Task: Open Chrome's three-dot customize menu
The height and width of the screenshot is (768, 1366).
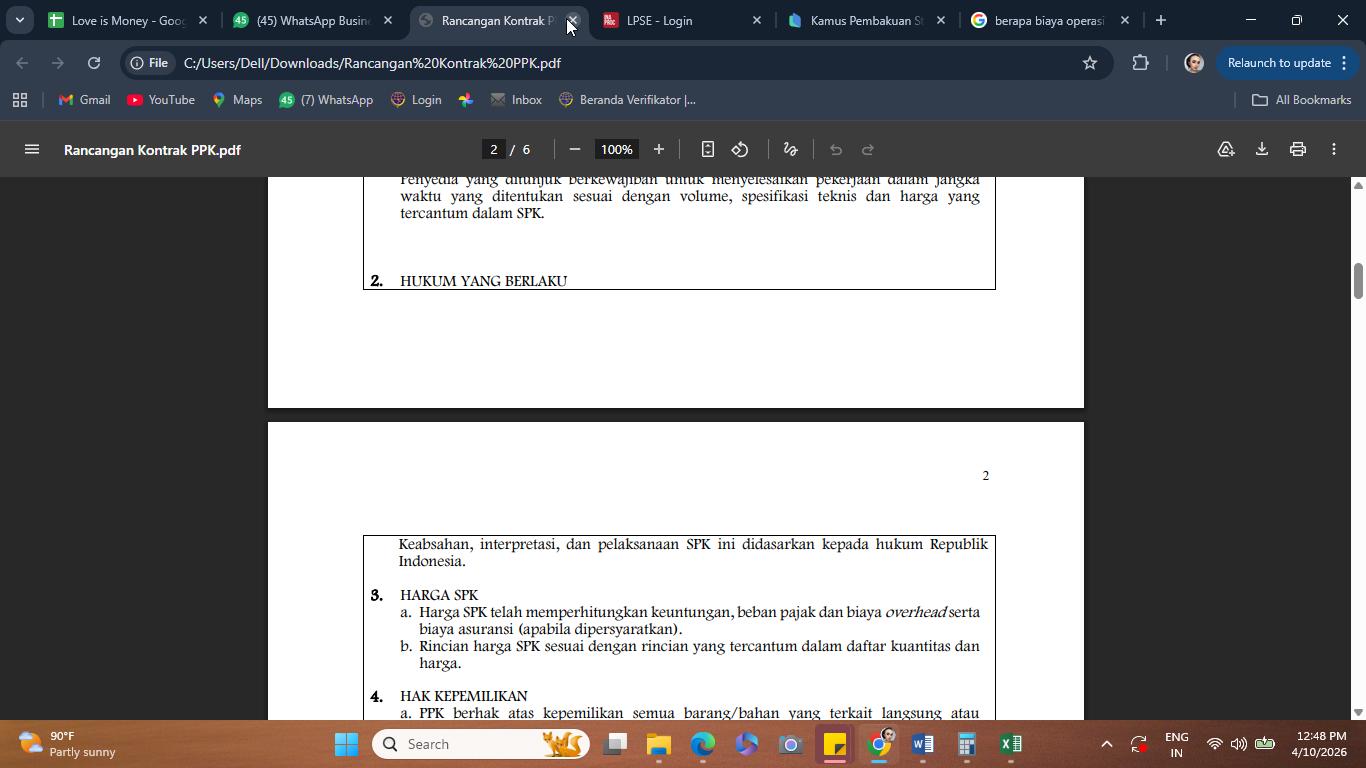Action: [x=1344, y=63]
